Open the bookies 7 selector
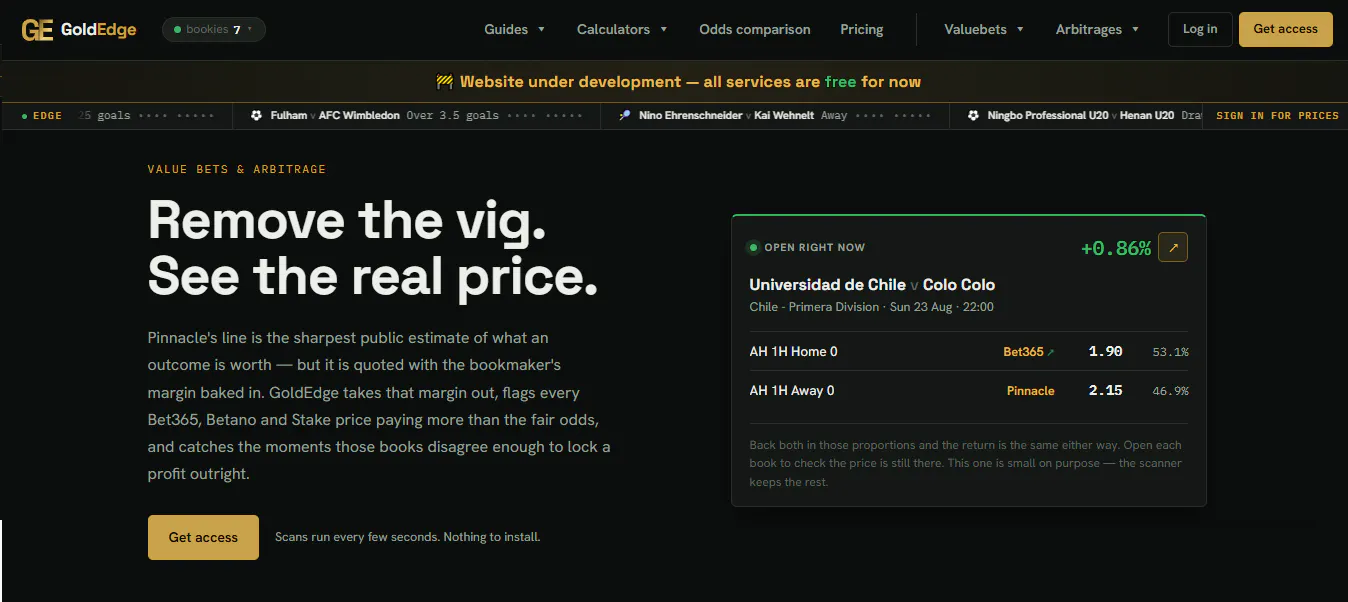The width and height of the screenshot is (1348, 602). coord(214,29)
